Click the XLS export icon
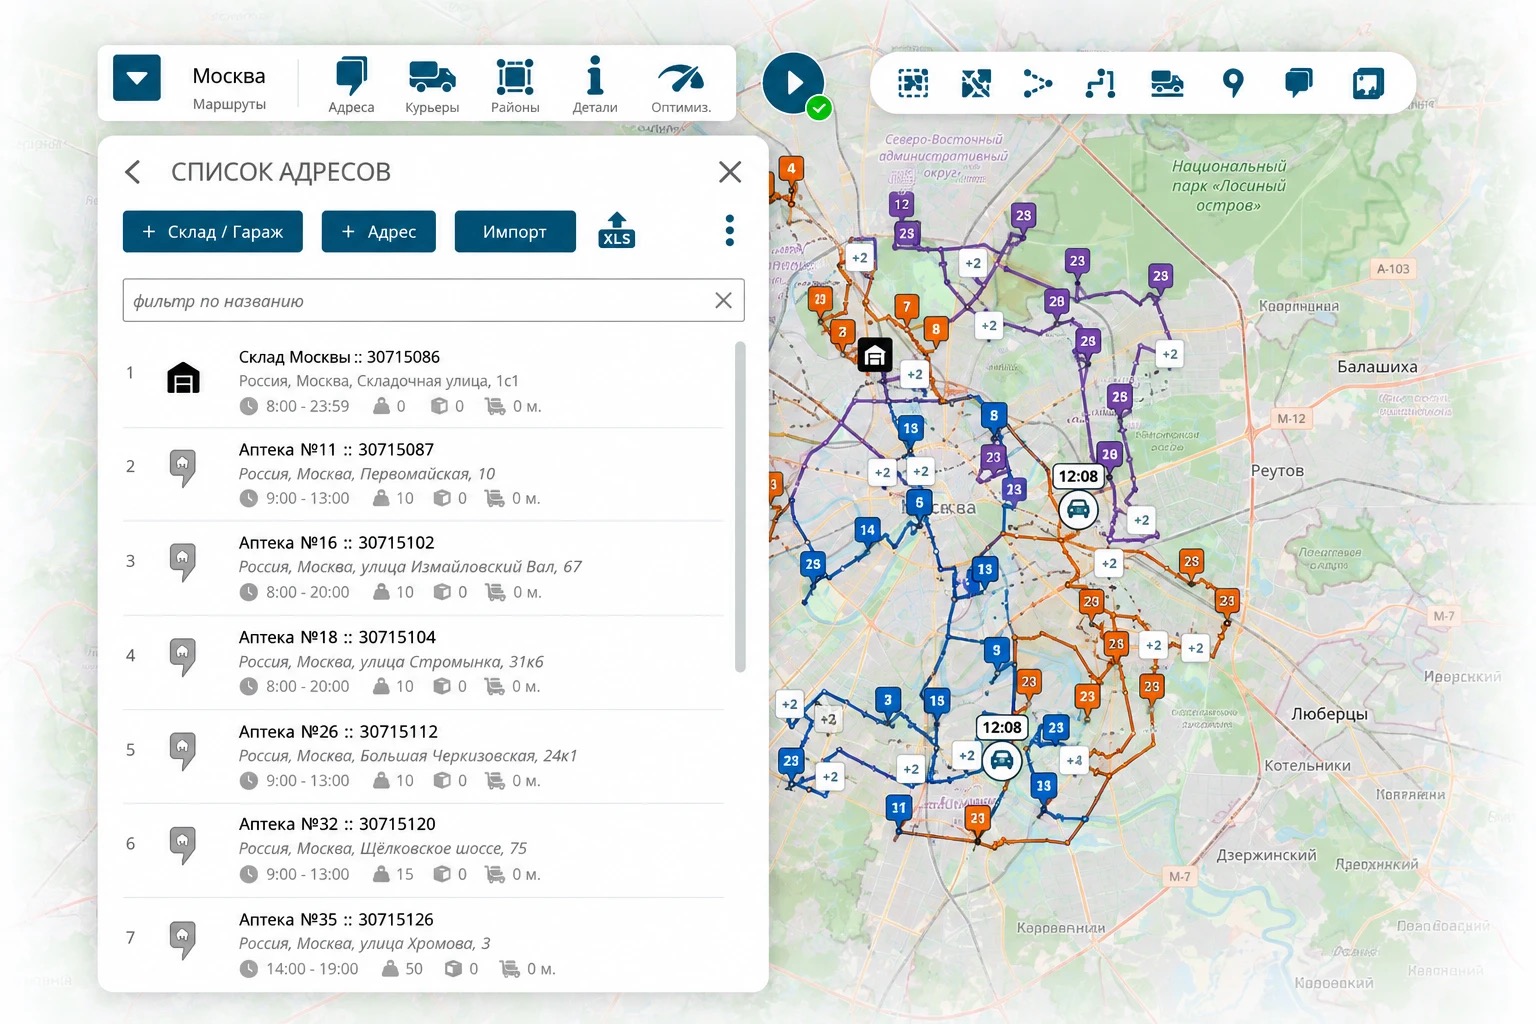Viewport: 1536px width, 1024px height. pyautogui.click(x=617, y=230)
